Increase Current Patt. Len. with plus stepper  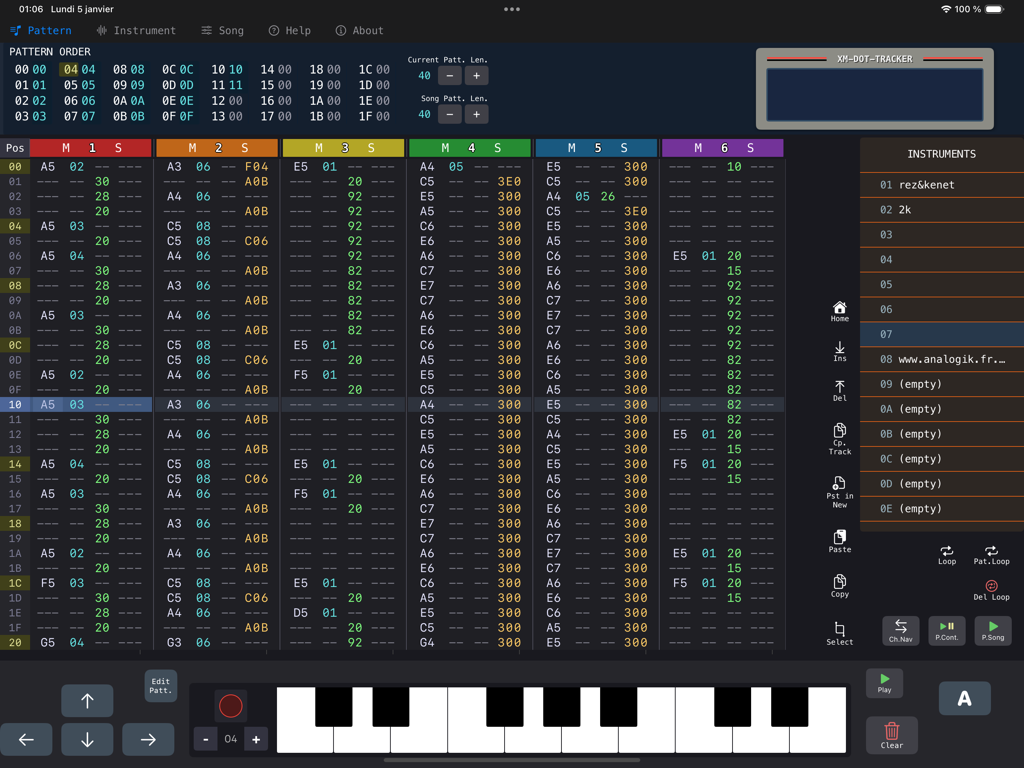477,75
